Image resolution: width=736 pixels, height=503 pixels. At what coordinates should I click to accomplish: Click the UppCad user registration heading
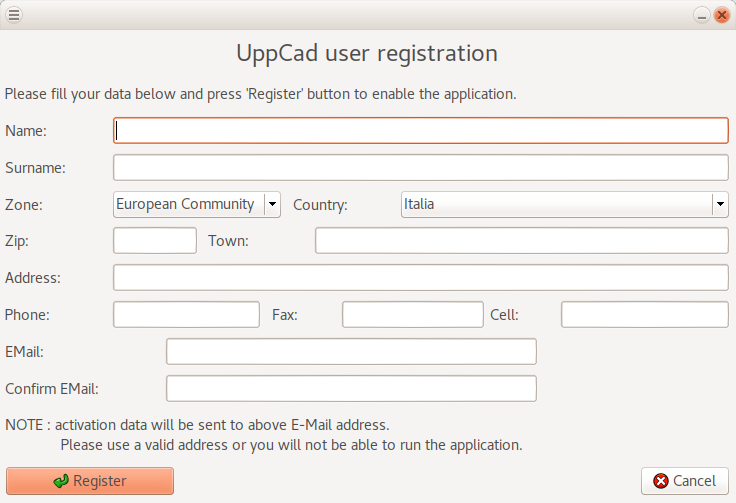[x=367, y=53]
